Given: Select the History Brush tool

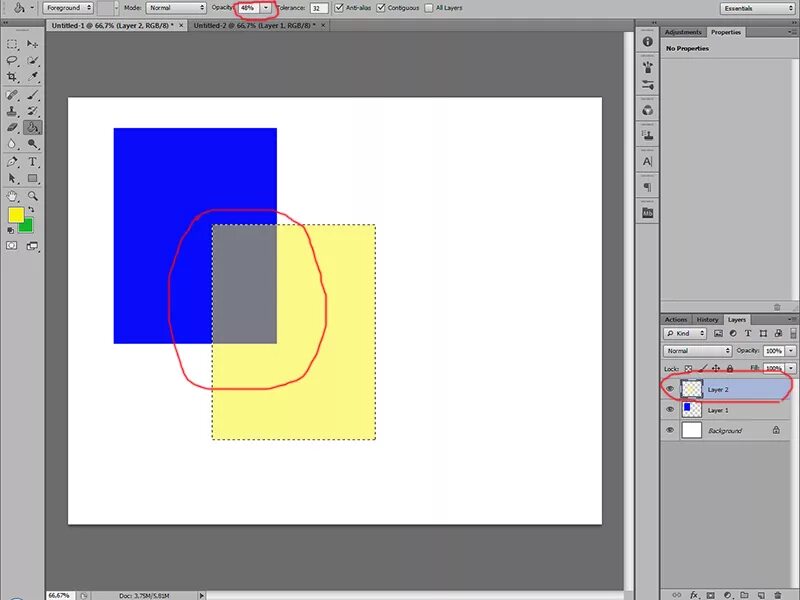Looking at the screenshot, I should pos(33,111).
